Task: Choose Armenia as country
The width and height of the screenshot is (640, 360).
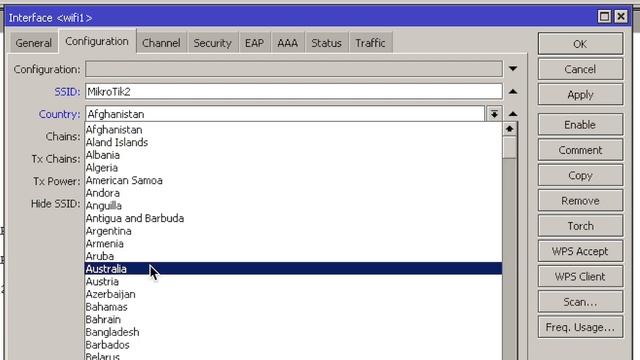Action: 293,244
